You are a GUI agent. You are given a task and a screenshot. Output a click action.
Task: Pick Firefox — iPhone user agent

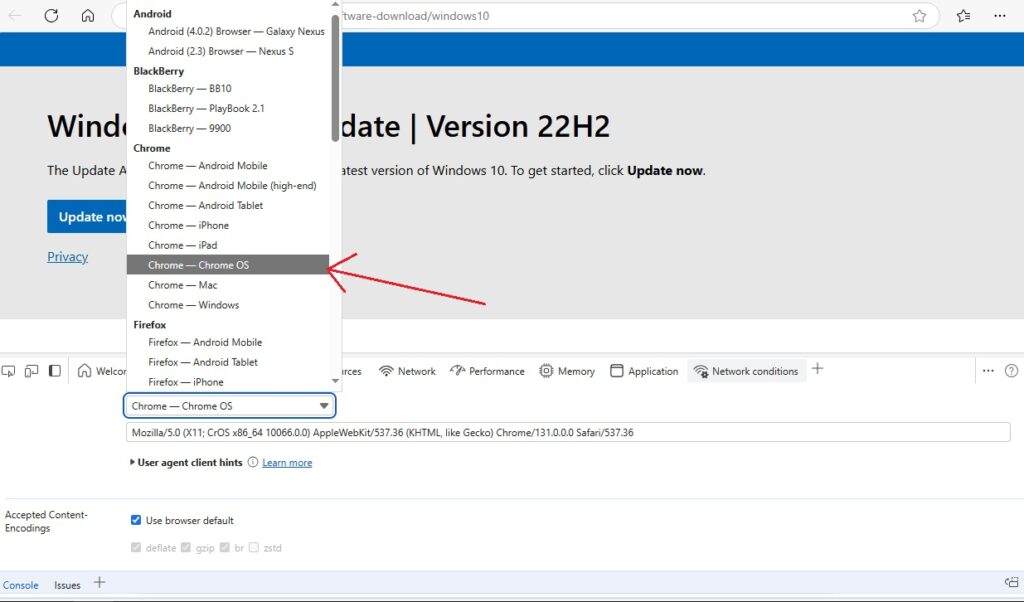(228, 382)
